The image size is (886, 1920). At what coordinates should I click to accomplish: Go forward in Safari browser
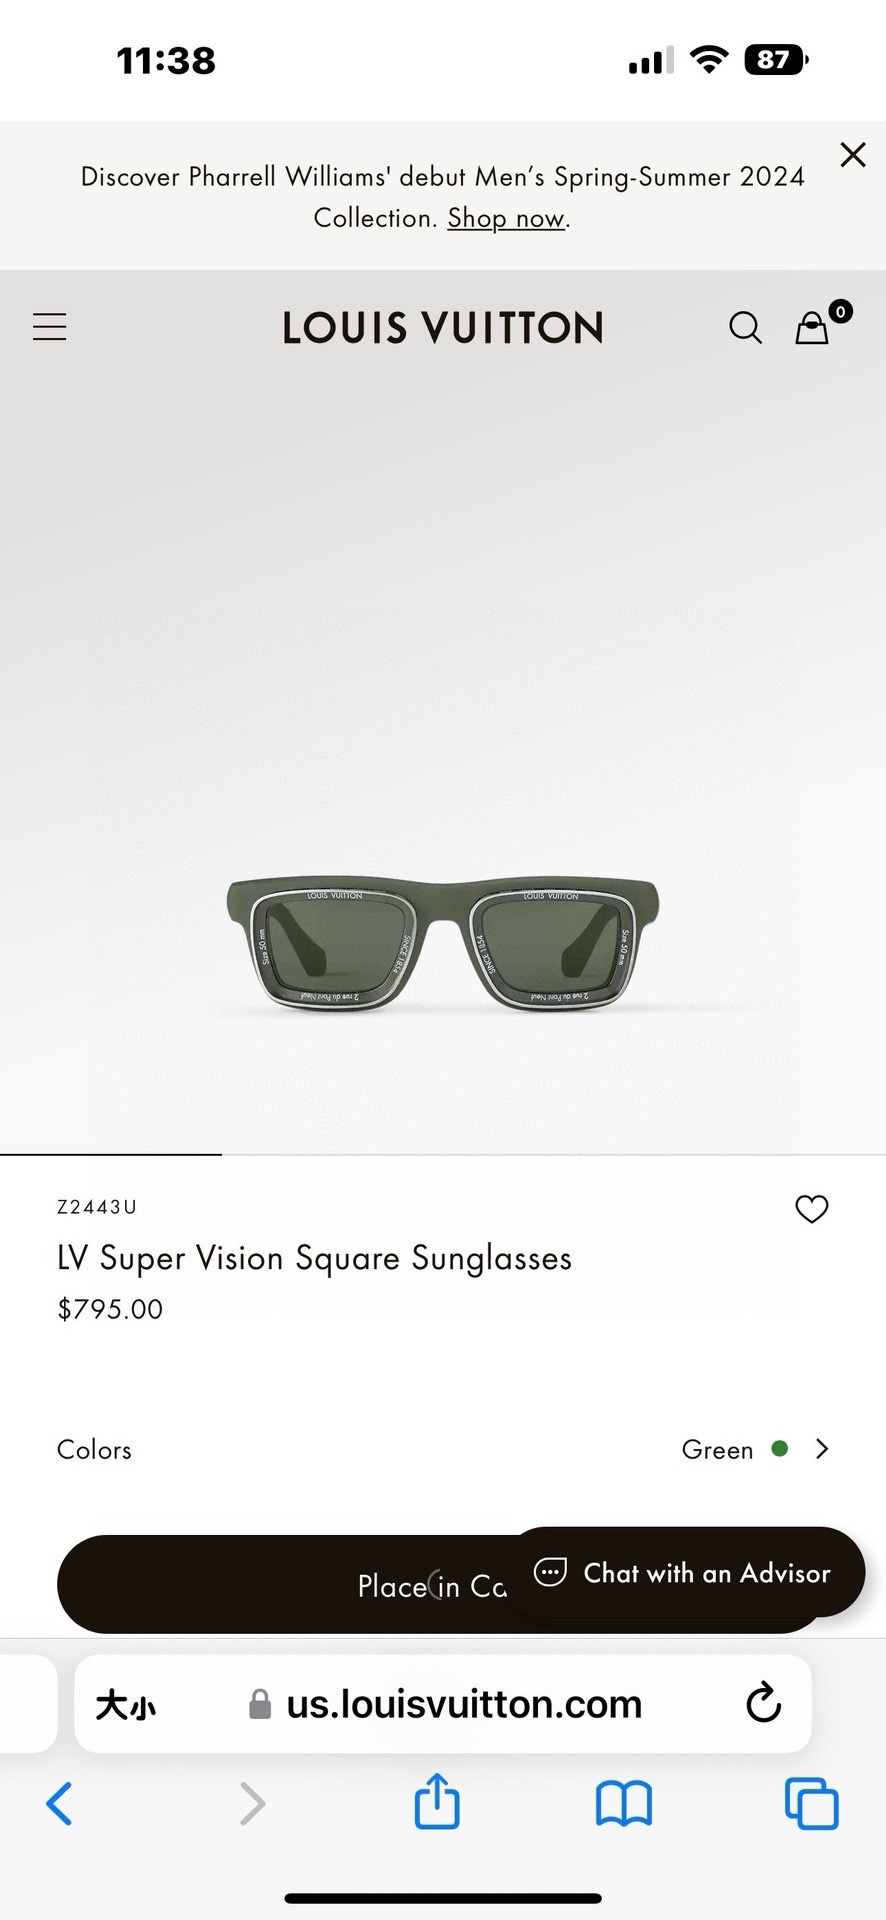pos(252,1804)
